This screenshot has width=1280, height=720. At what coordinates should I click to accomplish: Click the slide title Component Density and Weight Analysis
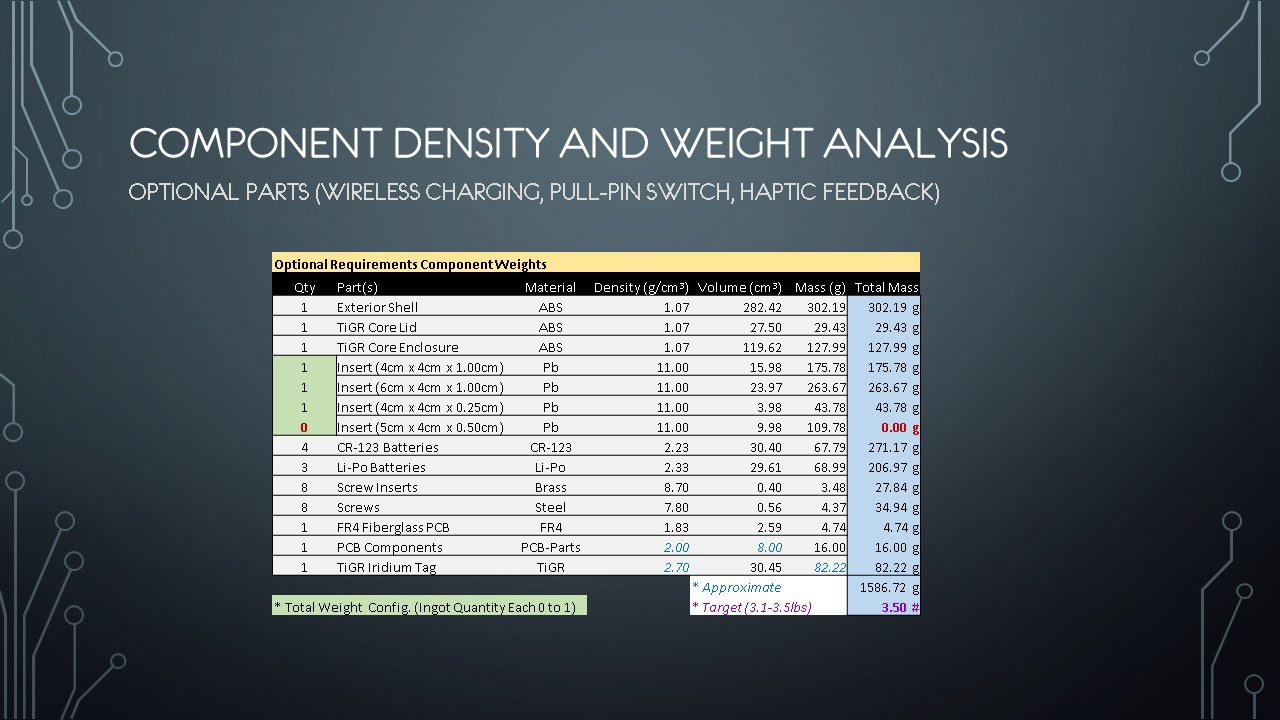point(568,144)
